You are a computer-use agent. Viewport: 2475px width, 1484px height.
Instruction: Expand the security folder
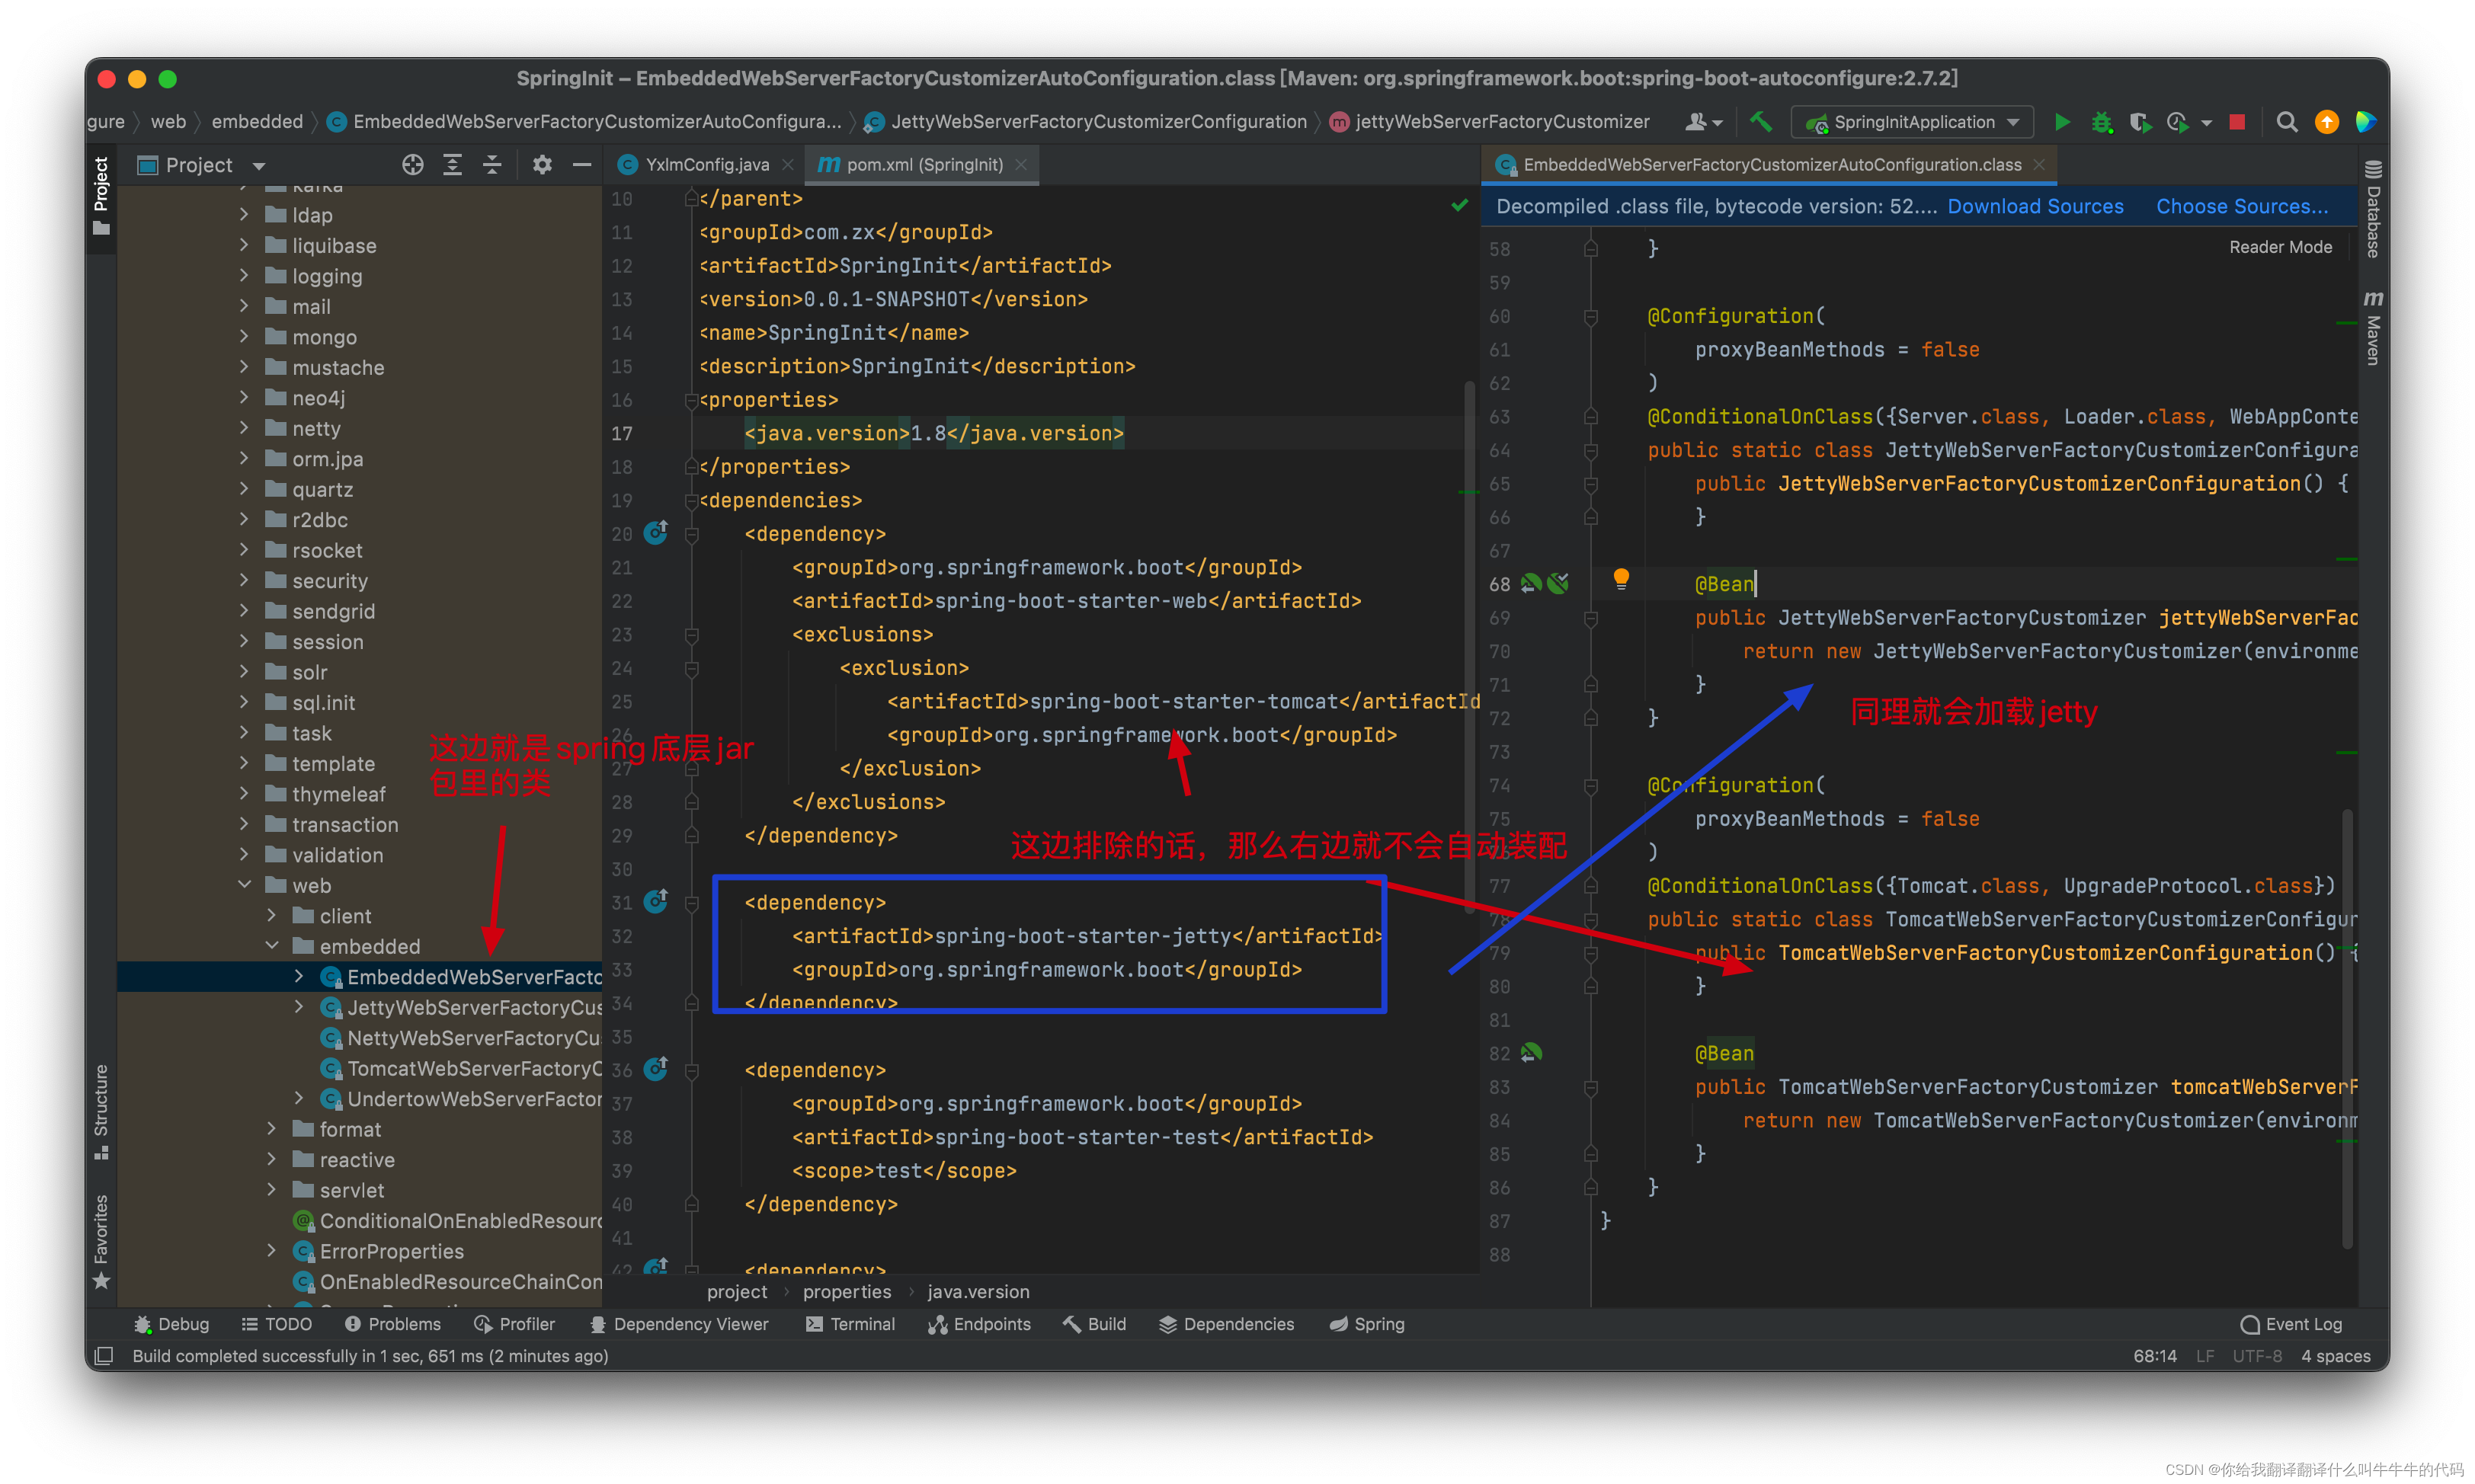(245, 580)
